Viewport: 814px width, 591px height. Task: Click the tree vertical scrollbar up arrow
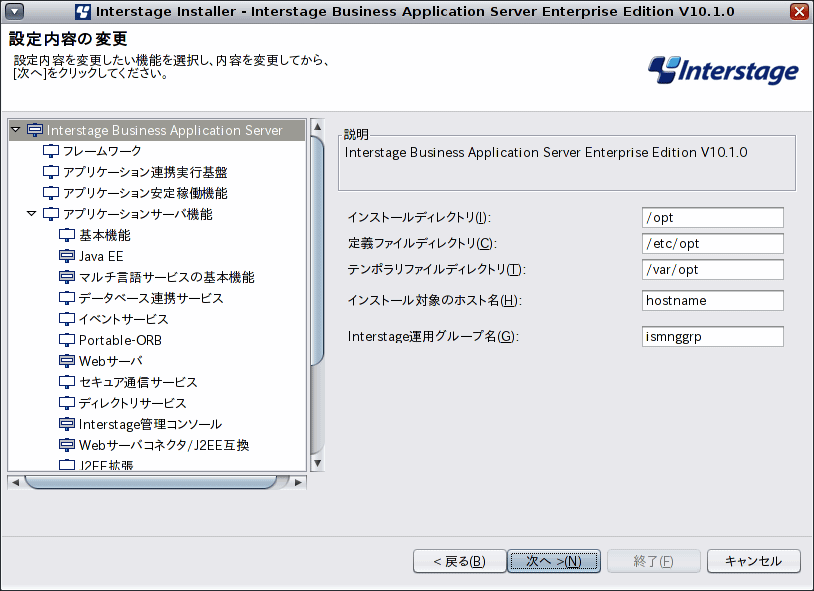tap(318, 126)
